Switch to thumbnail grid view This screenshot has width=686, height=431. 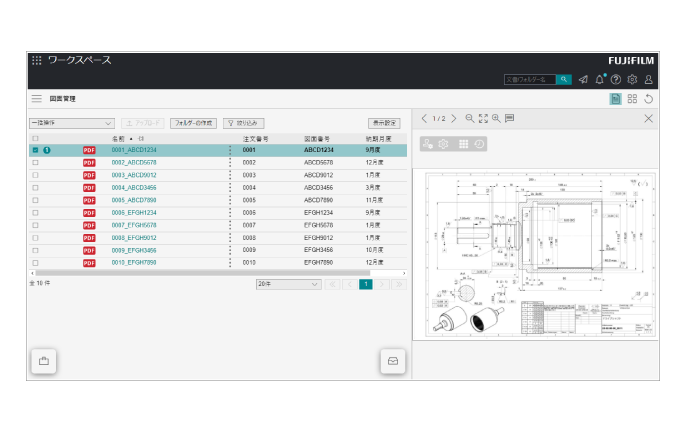tap(463, 144)
